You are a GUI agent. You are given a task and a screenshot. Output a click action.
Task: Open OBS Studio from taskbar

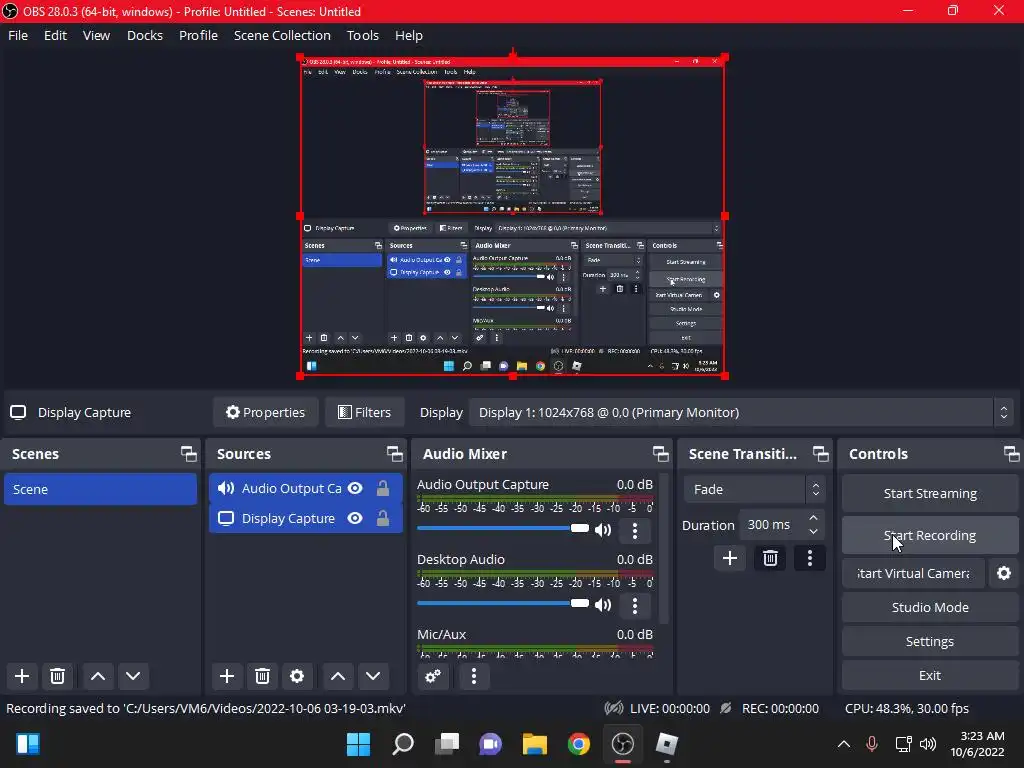[x=622, y=744]
